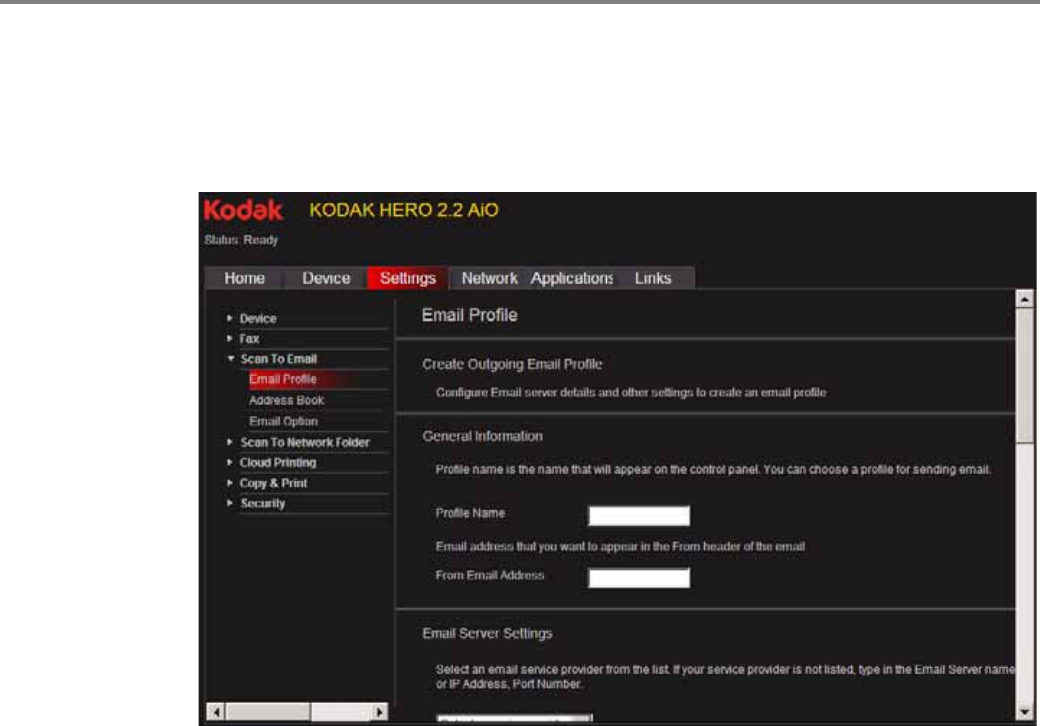Expand the Copy & Print arrow
The height and width of the screenshot is (726, 1040).
(x=229, y=483)
